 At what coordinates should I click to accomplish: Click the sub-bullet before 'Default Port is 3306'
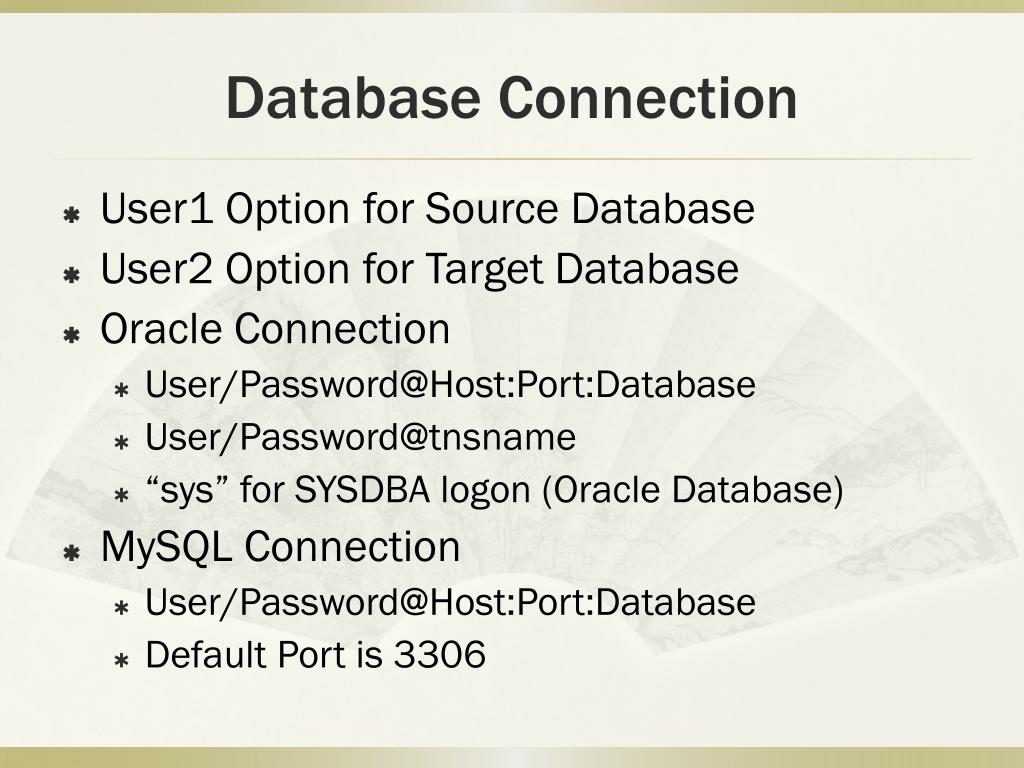click(121, 661)
